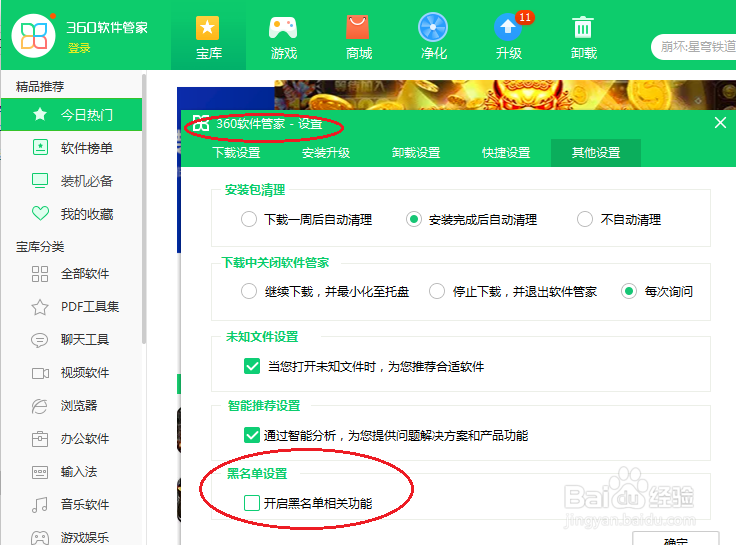The image size is (736, 545).
Task: Select 停止下载，并退出软件管家 option
Action: [x=437, y=291]
